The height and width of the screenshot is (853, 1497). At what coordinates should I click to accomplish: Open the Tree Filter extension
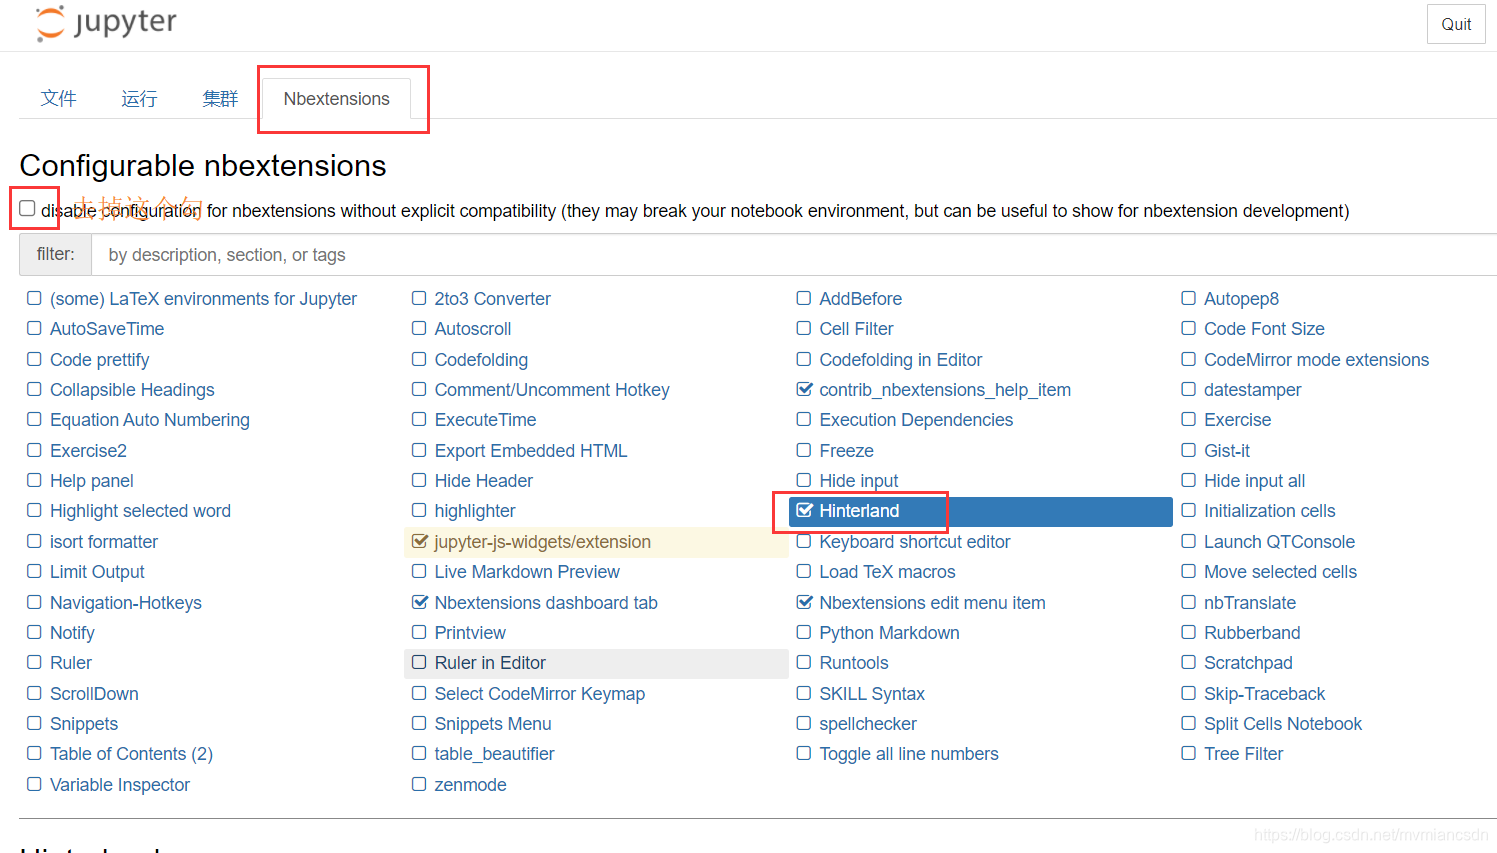pyautogui.click(x=1243, y=754)
